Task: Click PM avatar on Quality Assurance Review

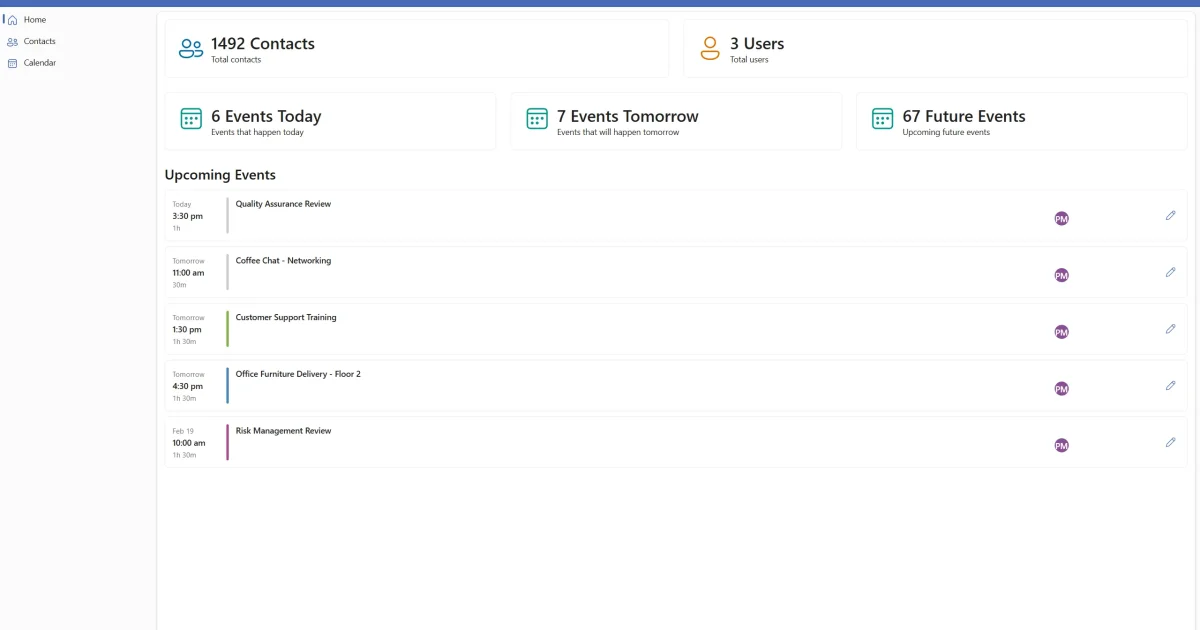Action: pyautogui.click(x=1062, y=218)
